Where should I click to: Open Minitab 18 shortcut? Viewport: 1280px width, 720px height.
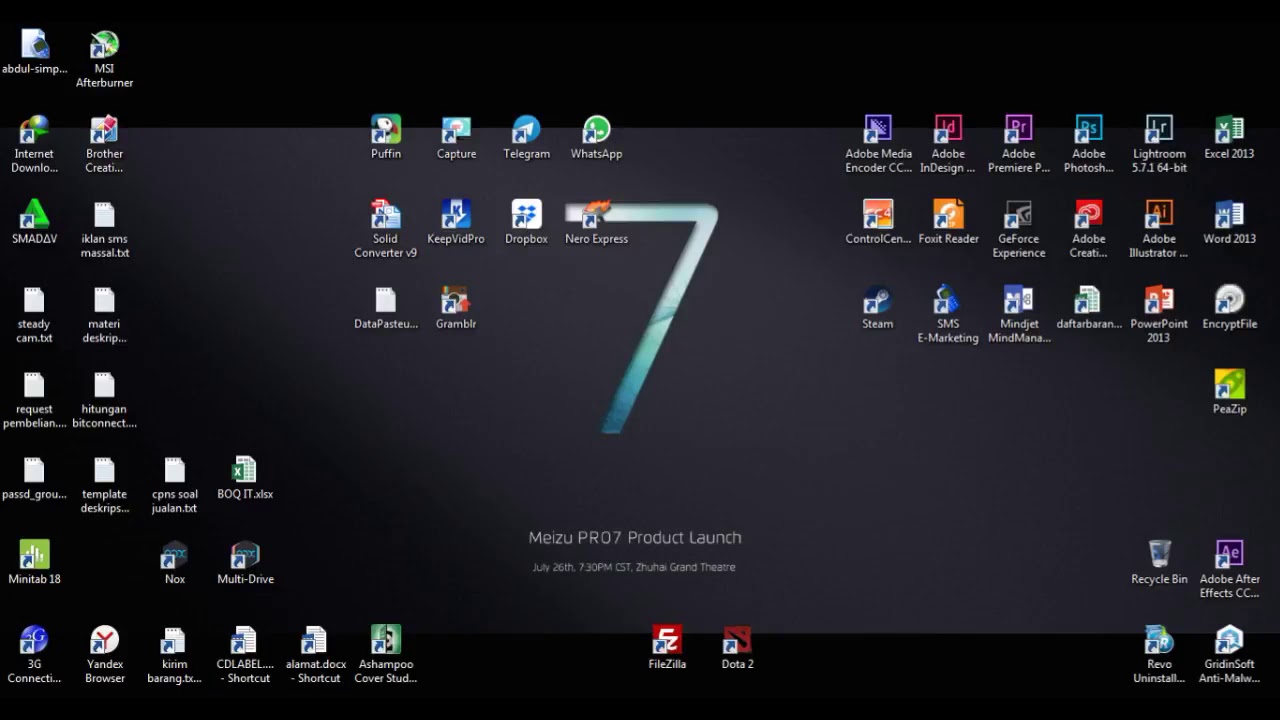tap(34, 555)
